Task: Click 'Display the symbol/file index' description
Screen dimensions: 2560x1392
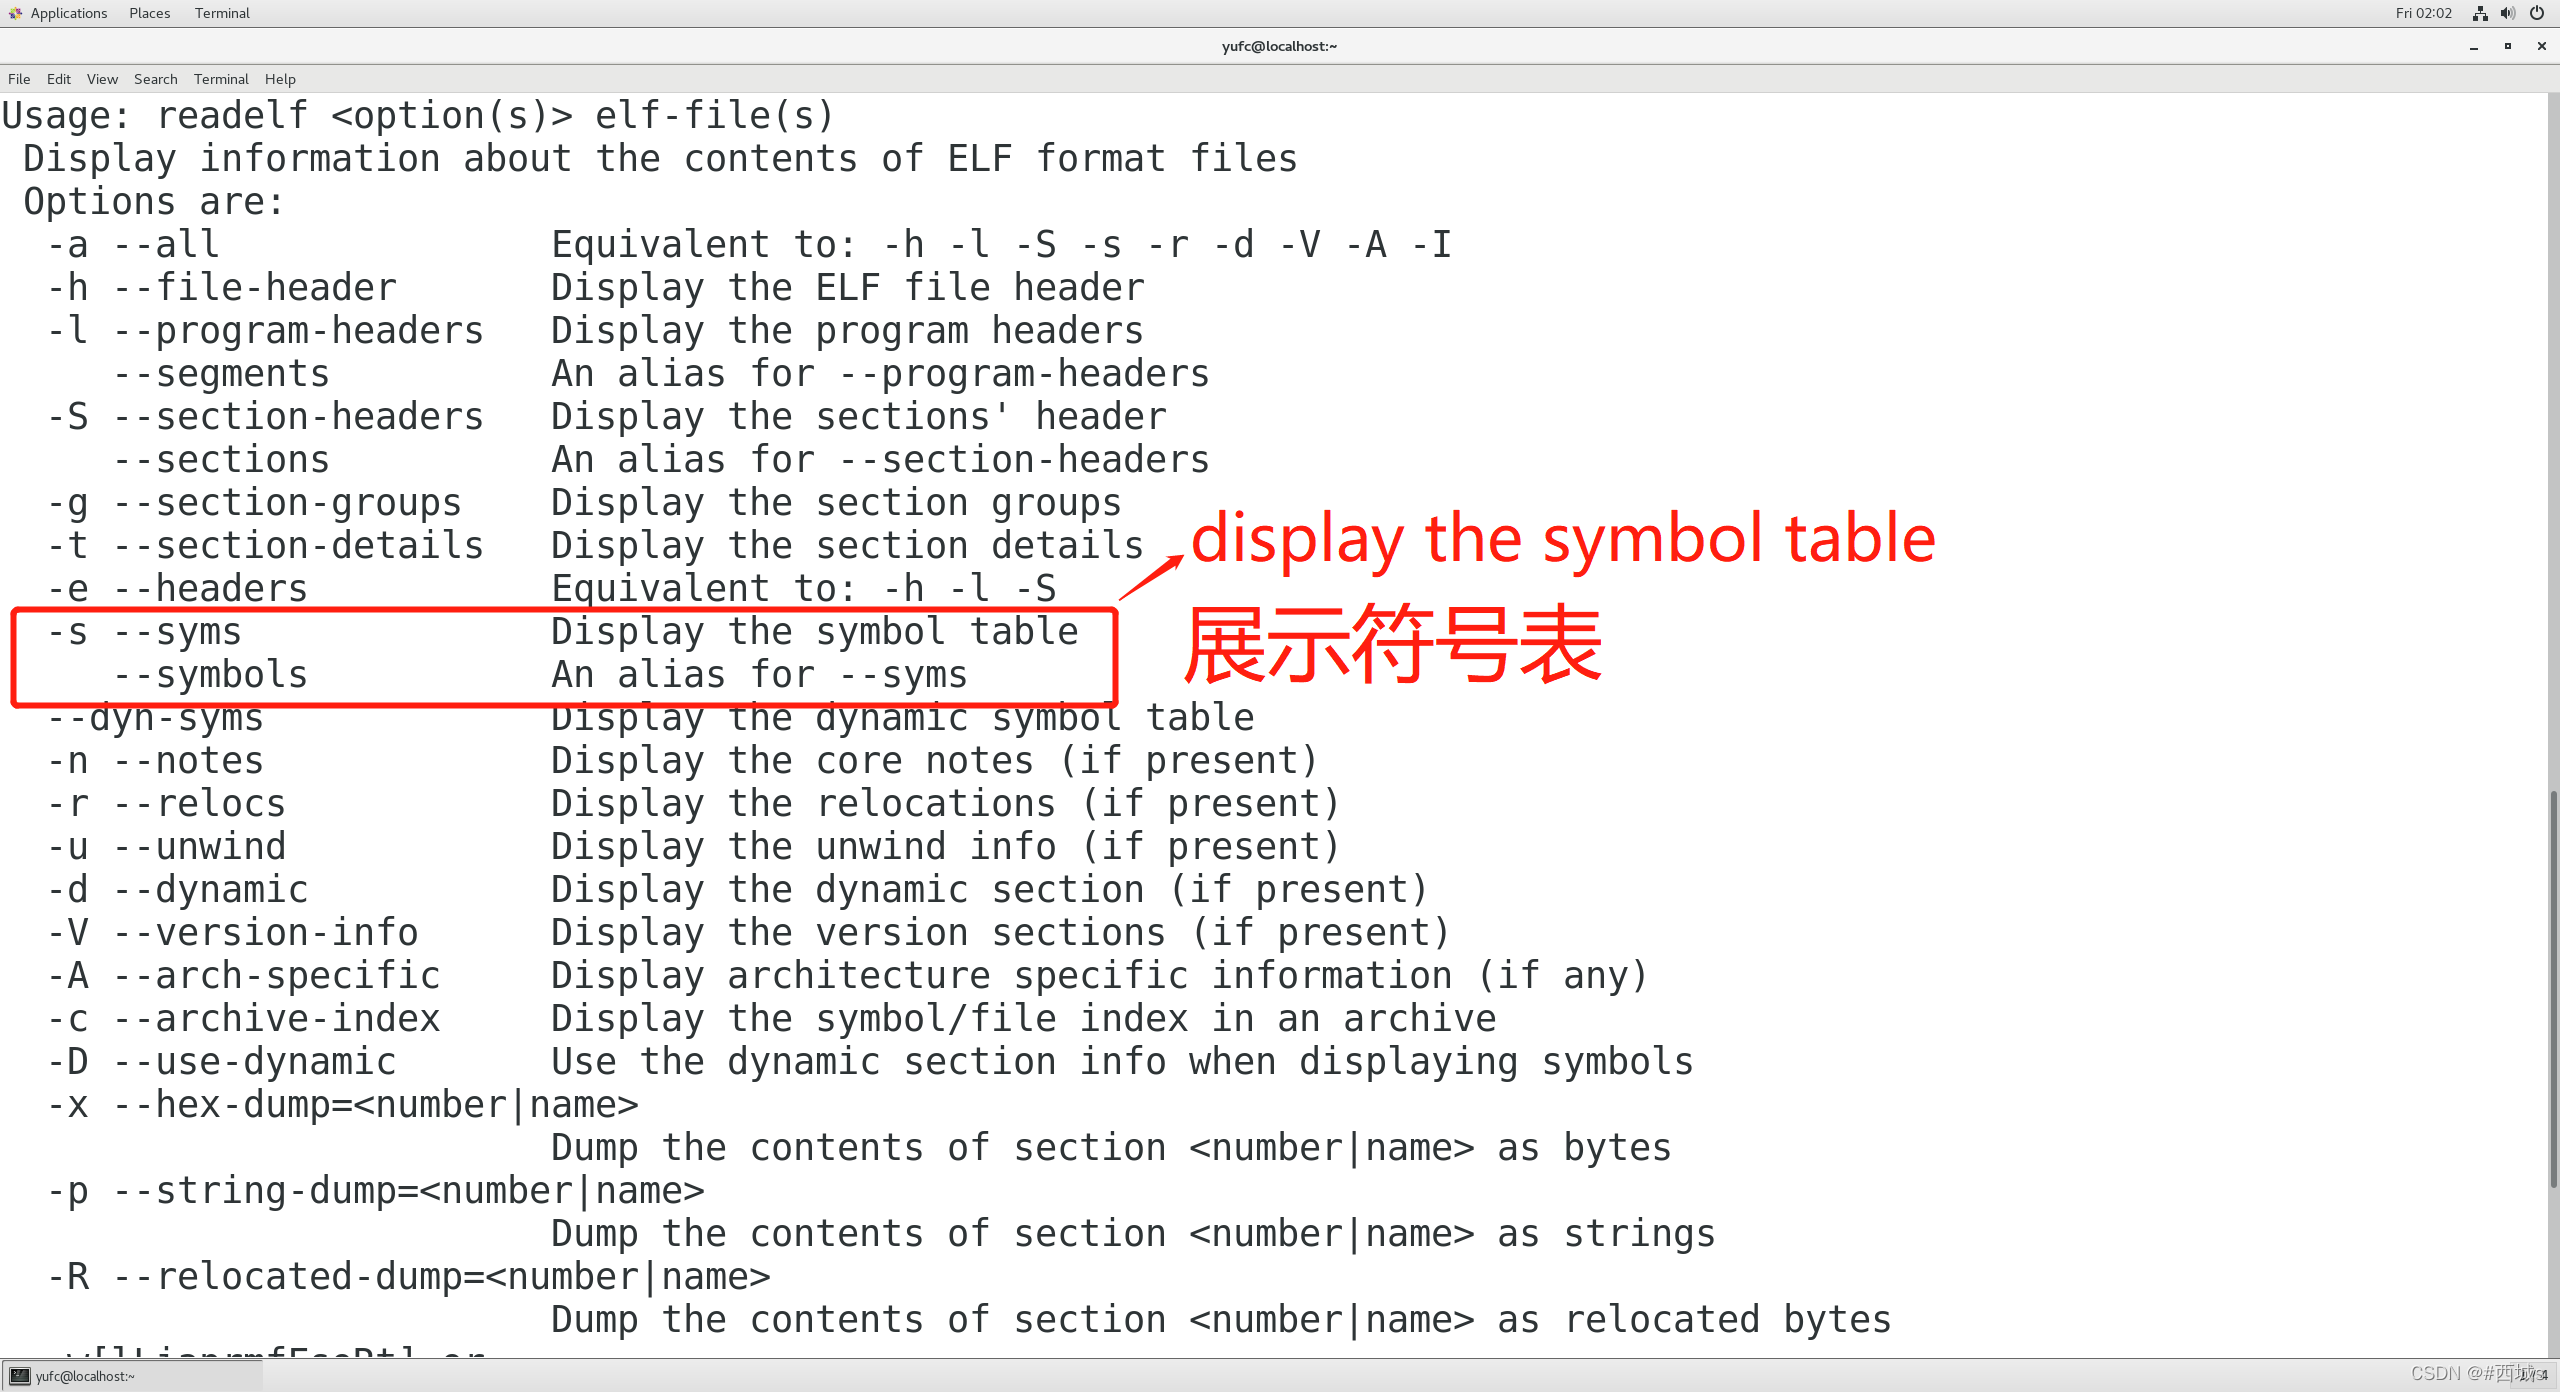Action: [x=1024, y=1019]
